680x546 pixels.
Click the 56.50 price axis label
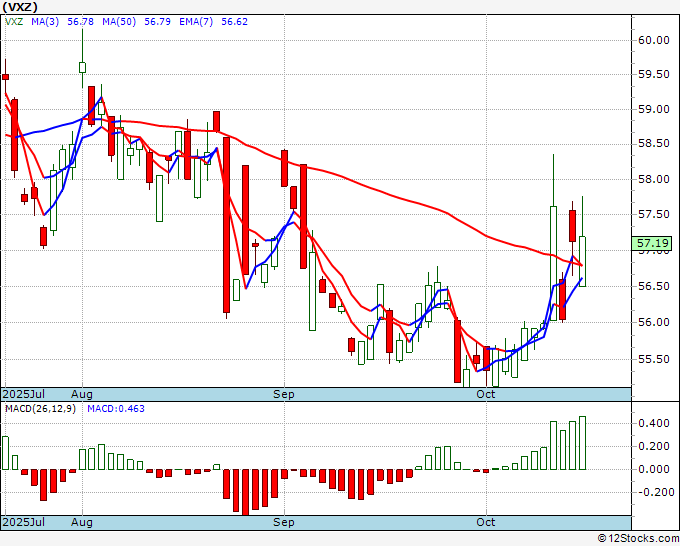pos(654,286)
